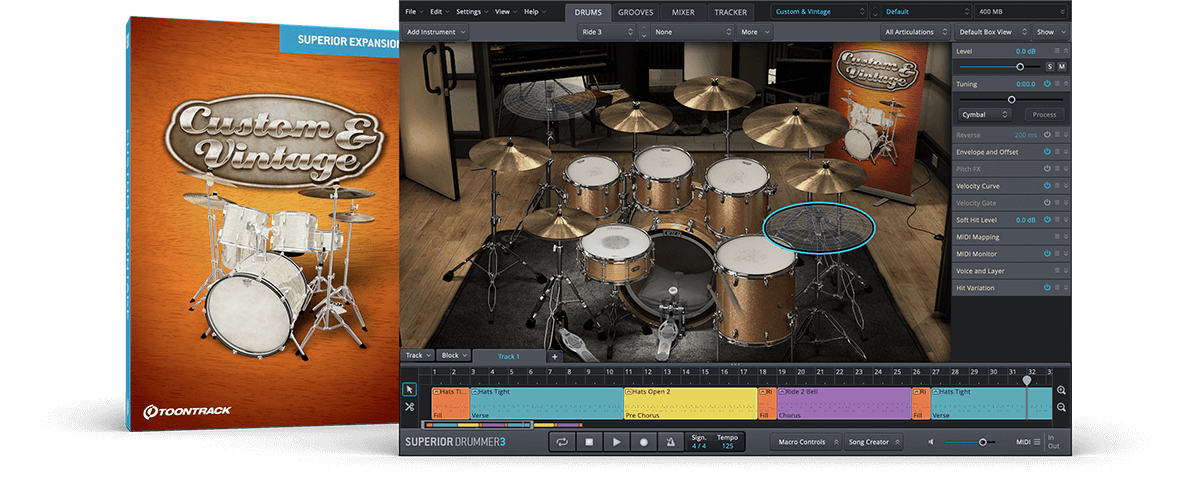Viewport: 1200px width, 488px height.
Task: Expand the All Articulations dropdown
Action: pyautogui.click(x=913, y=32)
